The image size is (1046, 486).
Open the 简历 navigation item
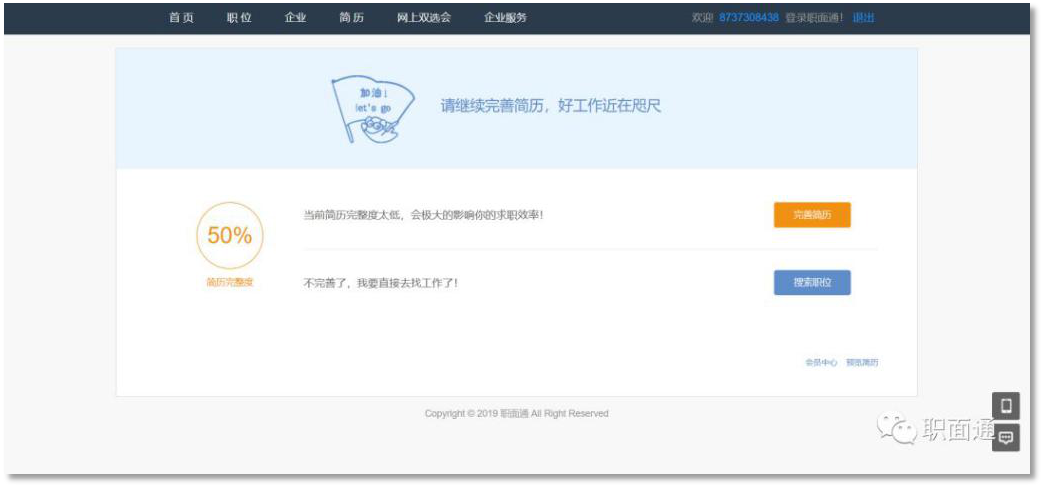[x=351, y=18]
